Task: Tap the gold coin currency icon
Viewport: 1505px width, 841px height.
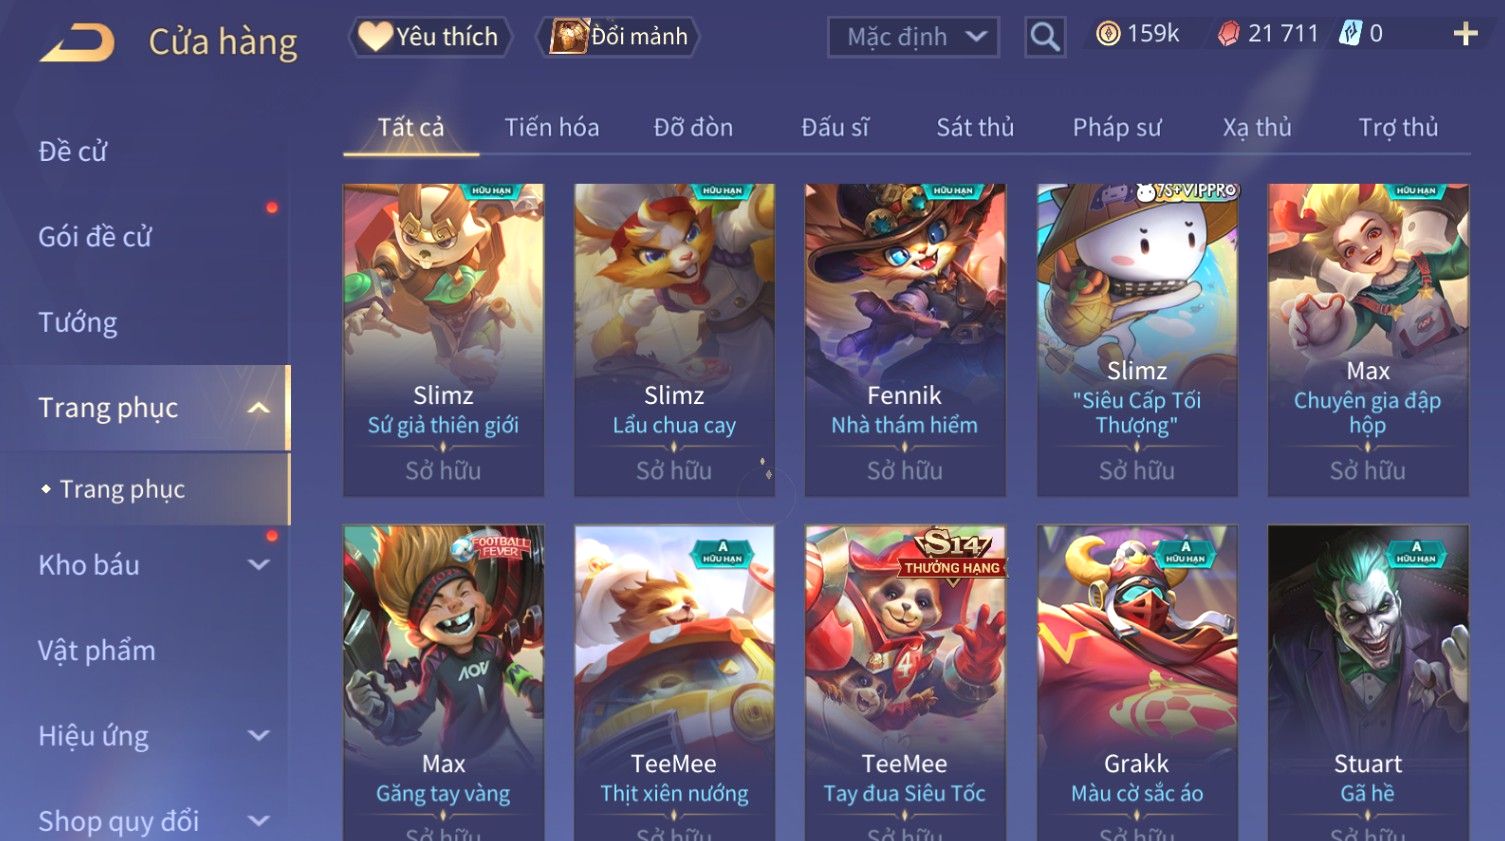Action: point(1108,34)
